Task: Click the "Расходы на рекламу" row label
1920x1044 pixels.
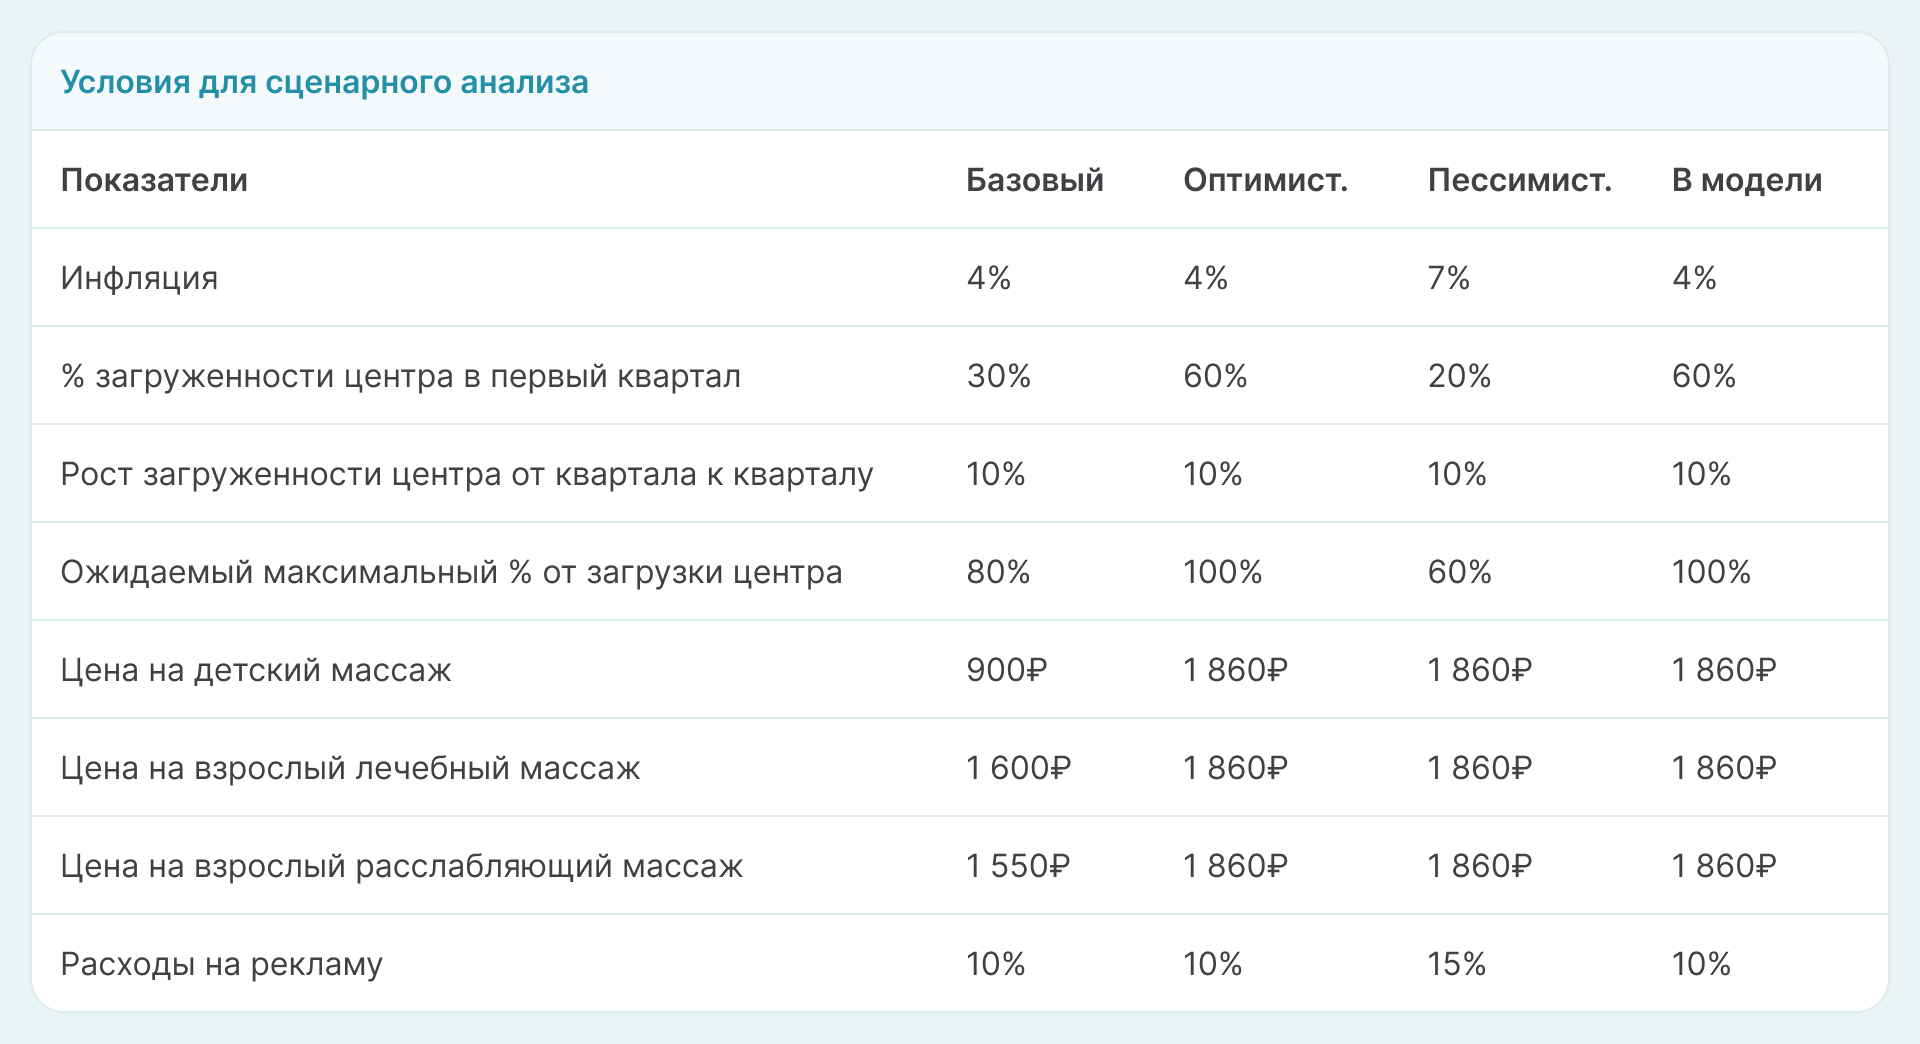Action: pyautogui.click(x=221, y=964)
